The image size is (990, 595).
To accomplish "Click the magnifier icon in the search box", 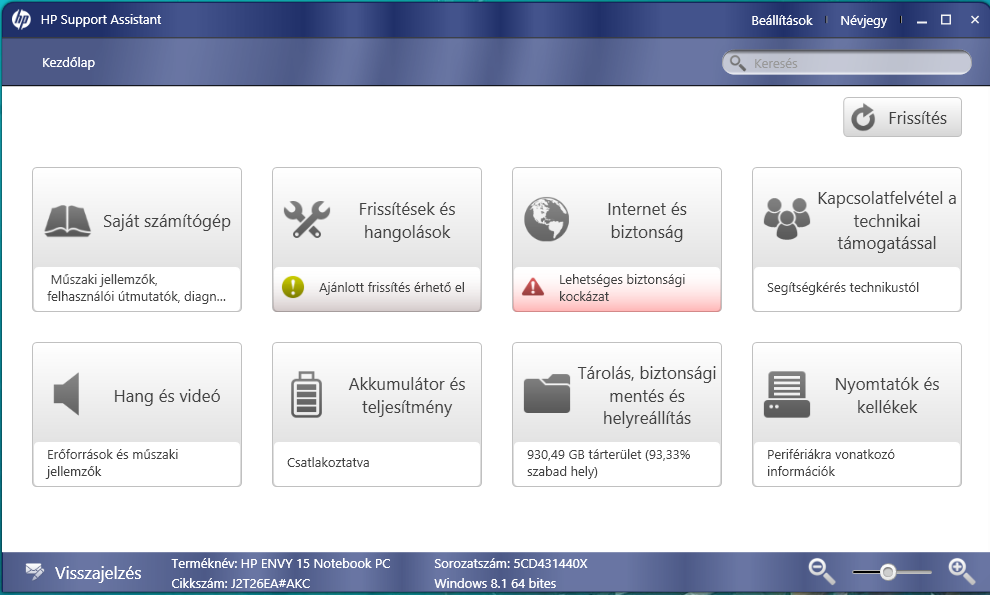I will point(737,63).
